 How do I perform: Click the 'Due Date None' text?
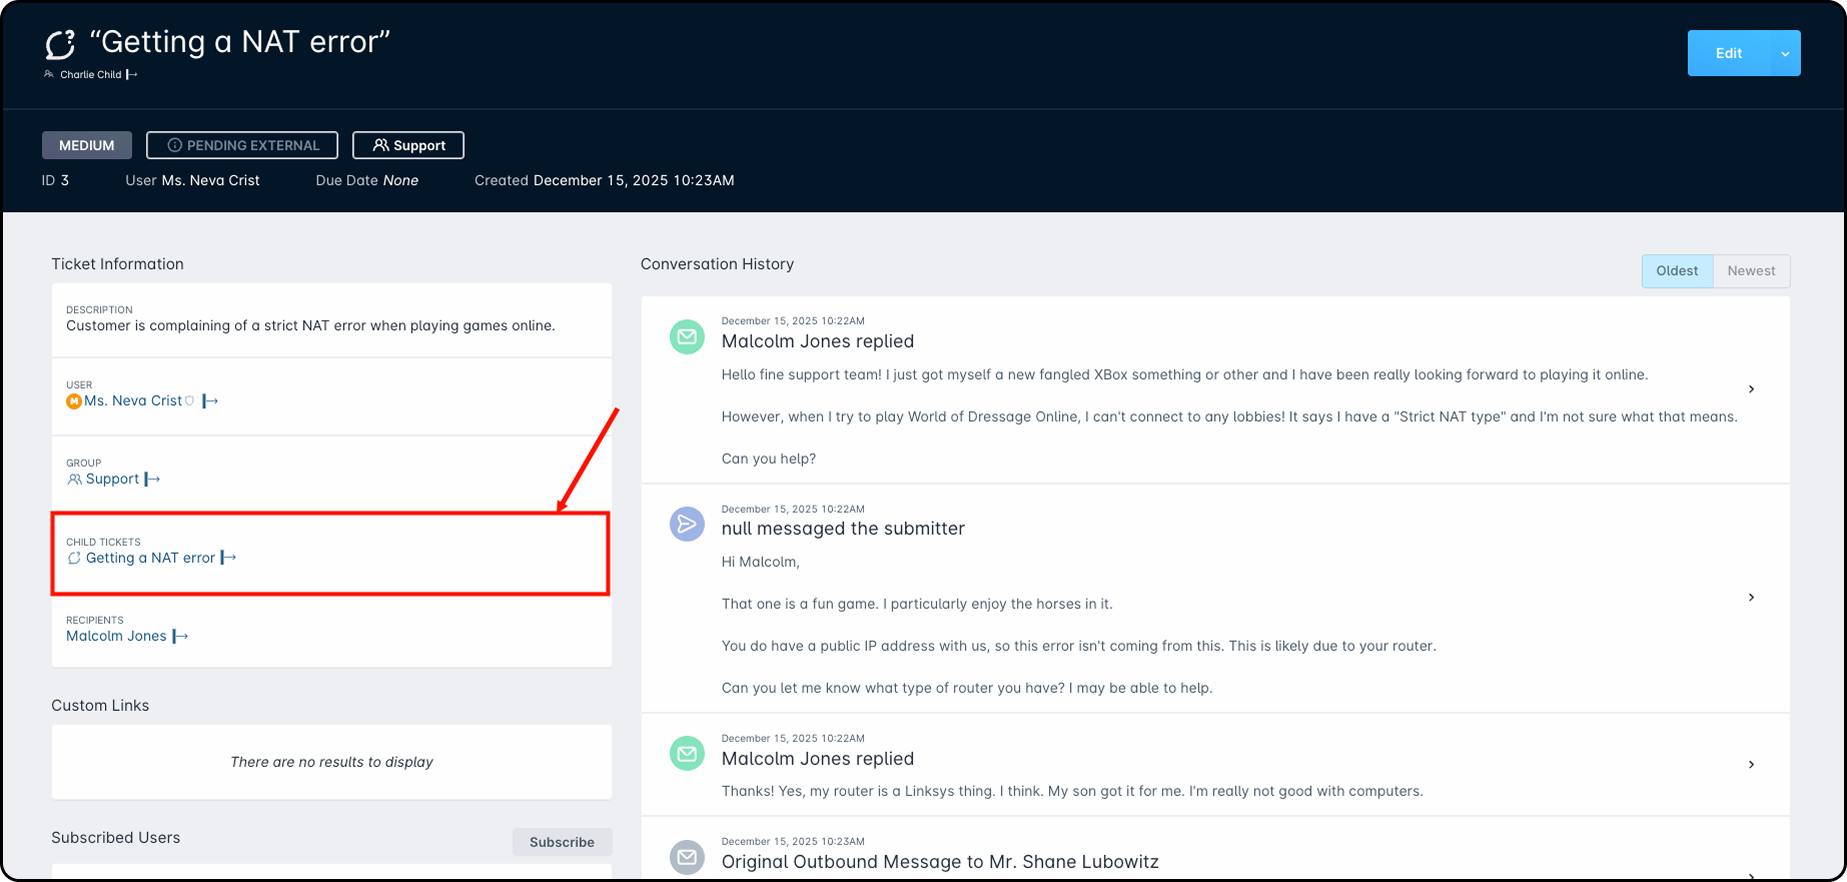point(367,180)
